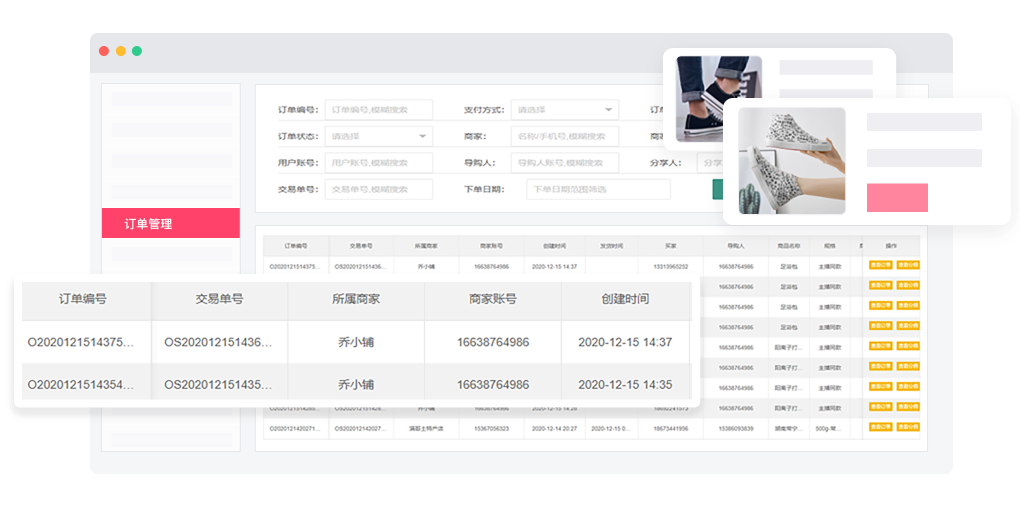Click the 用户账号 input field
The height and width of the screenshot is (514, 1020).
pos(379,162)
